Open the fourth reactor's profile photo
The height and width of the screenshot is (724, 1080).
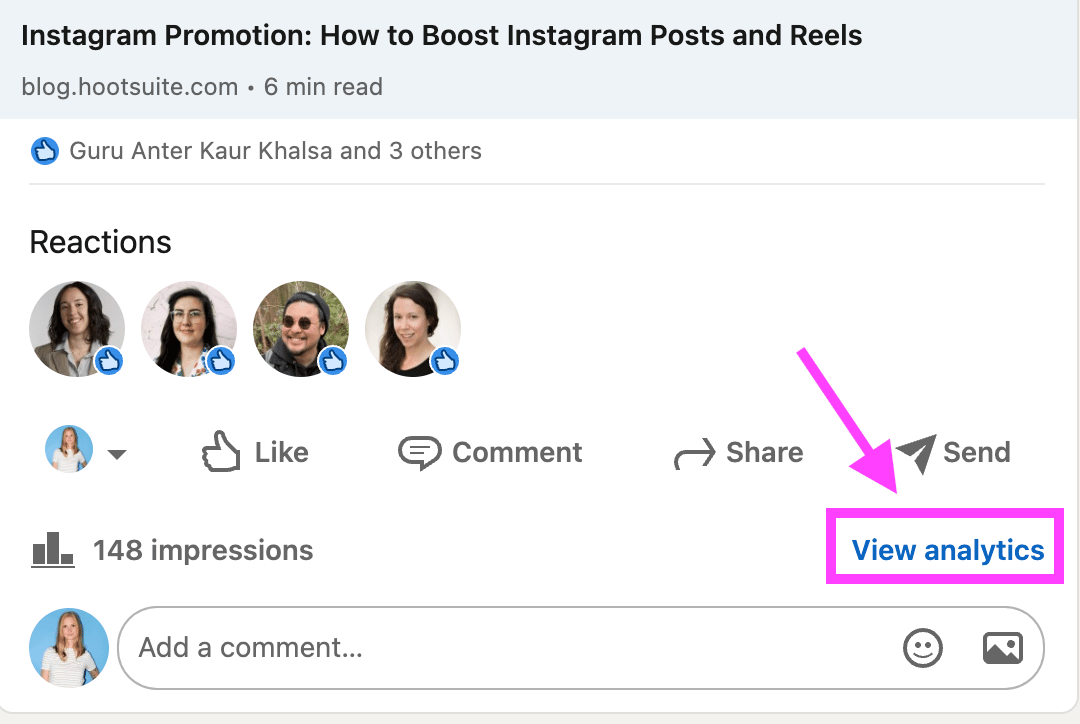click(413, 329)
